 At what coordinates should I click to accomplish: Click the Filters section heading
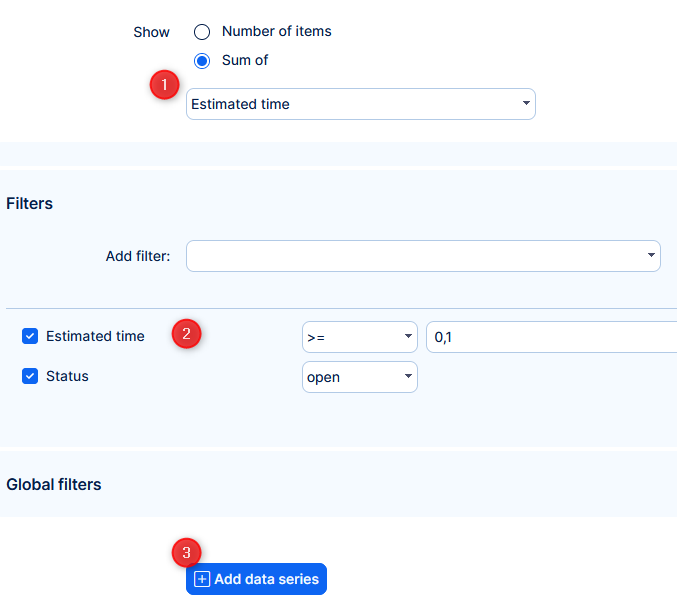click(30, 204)
